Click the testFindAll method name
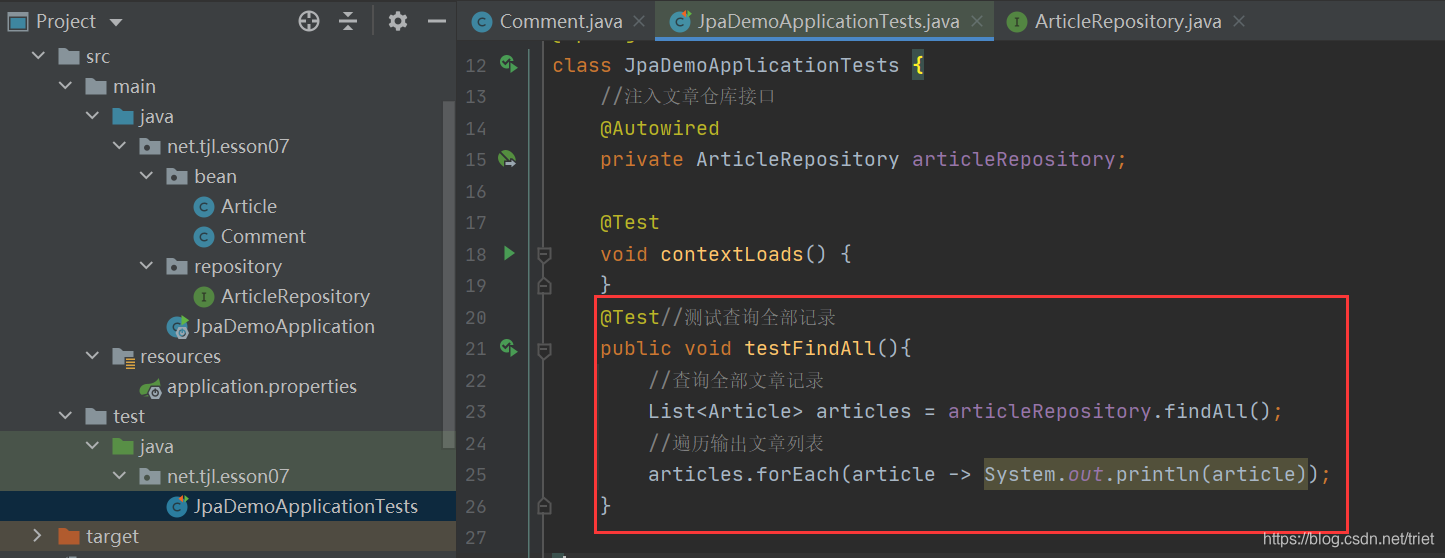Viewport: 1445px width, 558px height. [x=810, y=348]
